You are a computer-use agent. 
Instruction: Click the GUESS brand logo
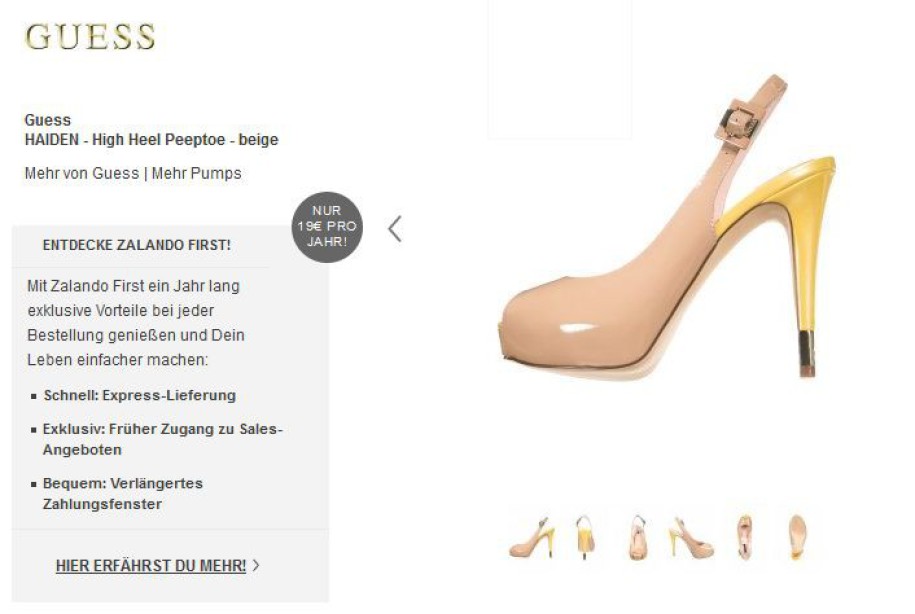click(90, 37)
